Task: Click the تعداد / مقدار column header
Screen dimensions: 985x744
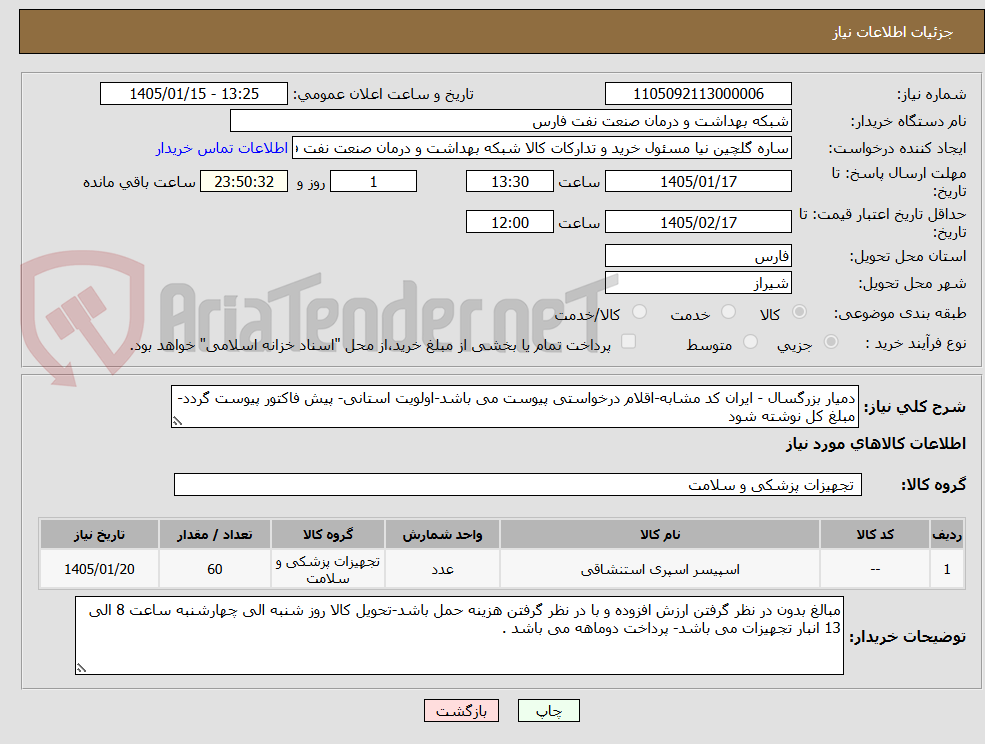Action: click(215, 535)
